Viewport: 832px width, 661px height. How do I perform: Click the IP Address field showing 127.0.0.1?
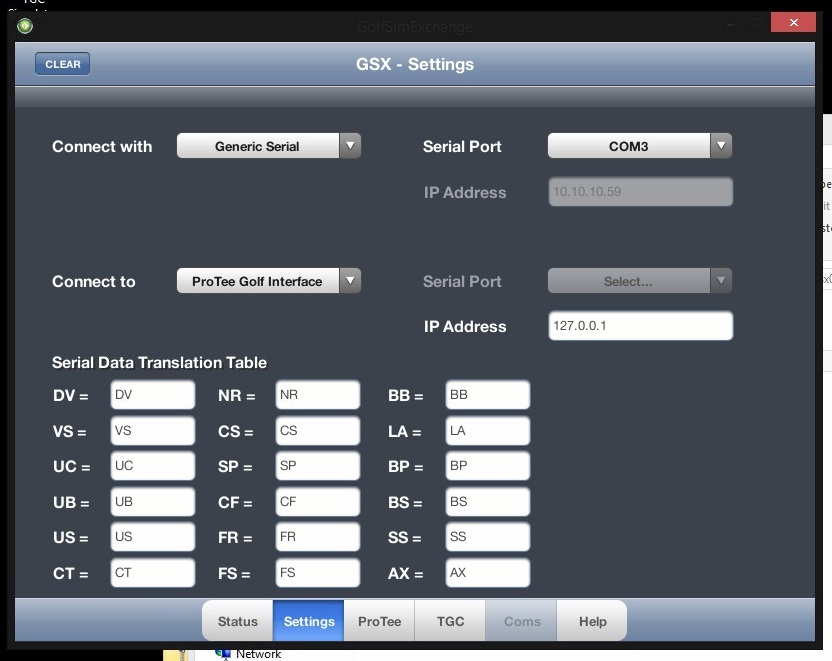(640, 326)
